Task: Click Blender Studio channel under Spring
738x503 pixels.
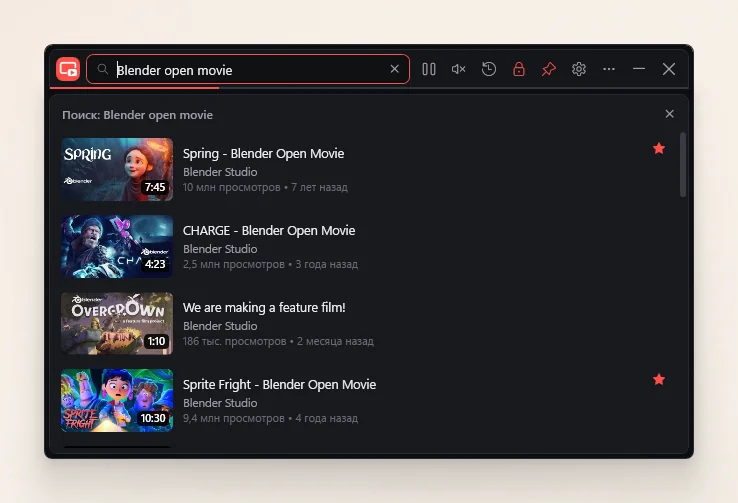Action: pyautogui.click(x=220, y=172)
